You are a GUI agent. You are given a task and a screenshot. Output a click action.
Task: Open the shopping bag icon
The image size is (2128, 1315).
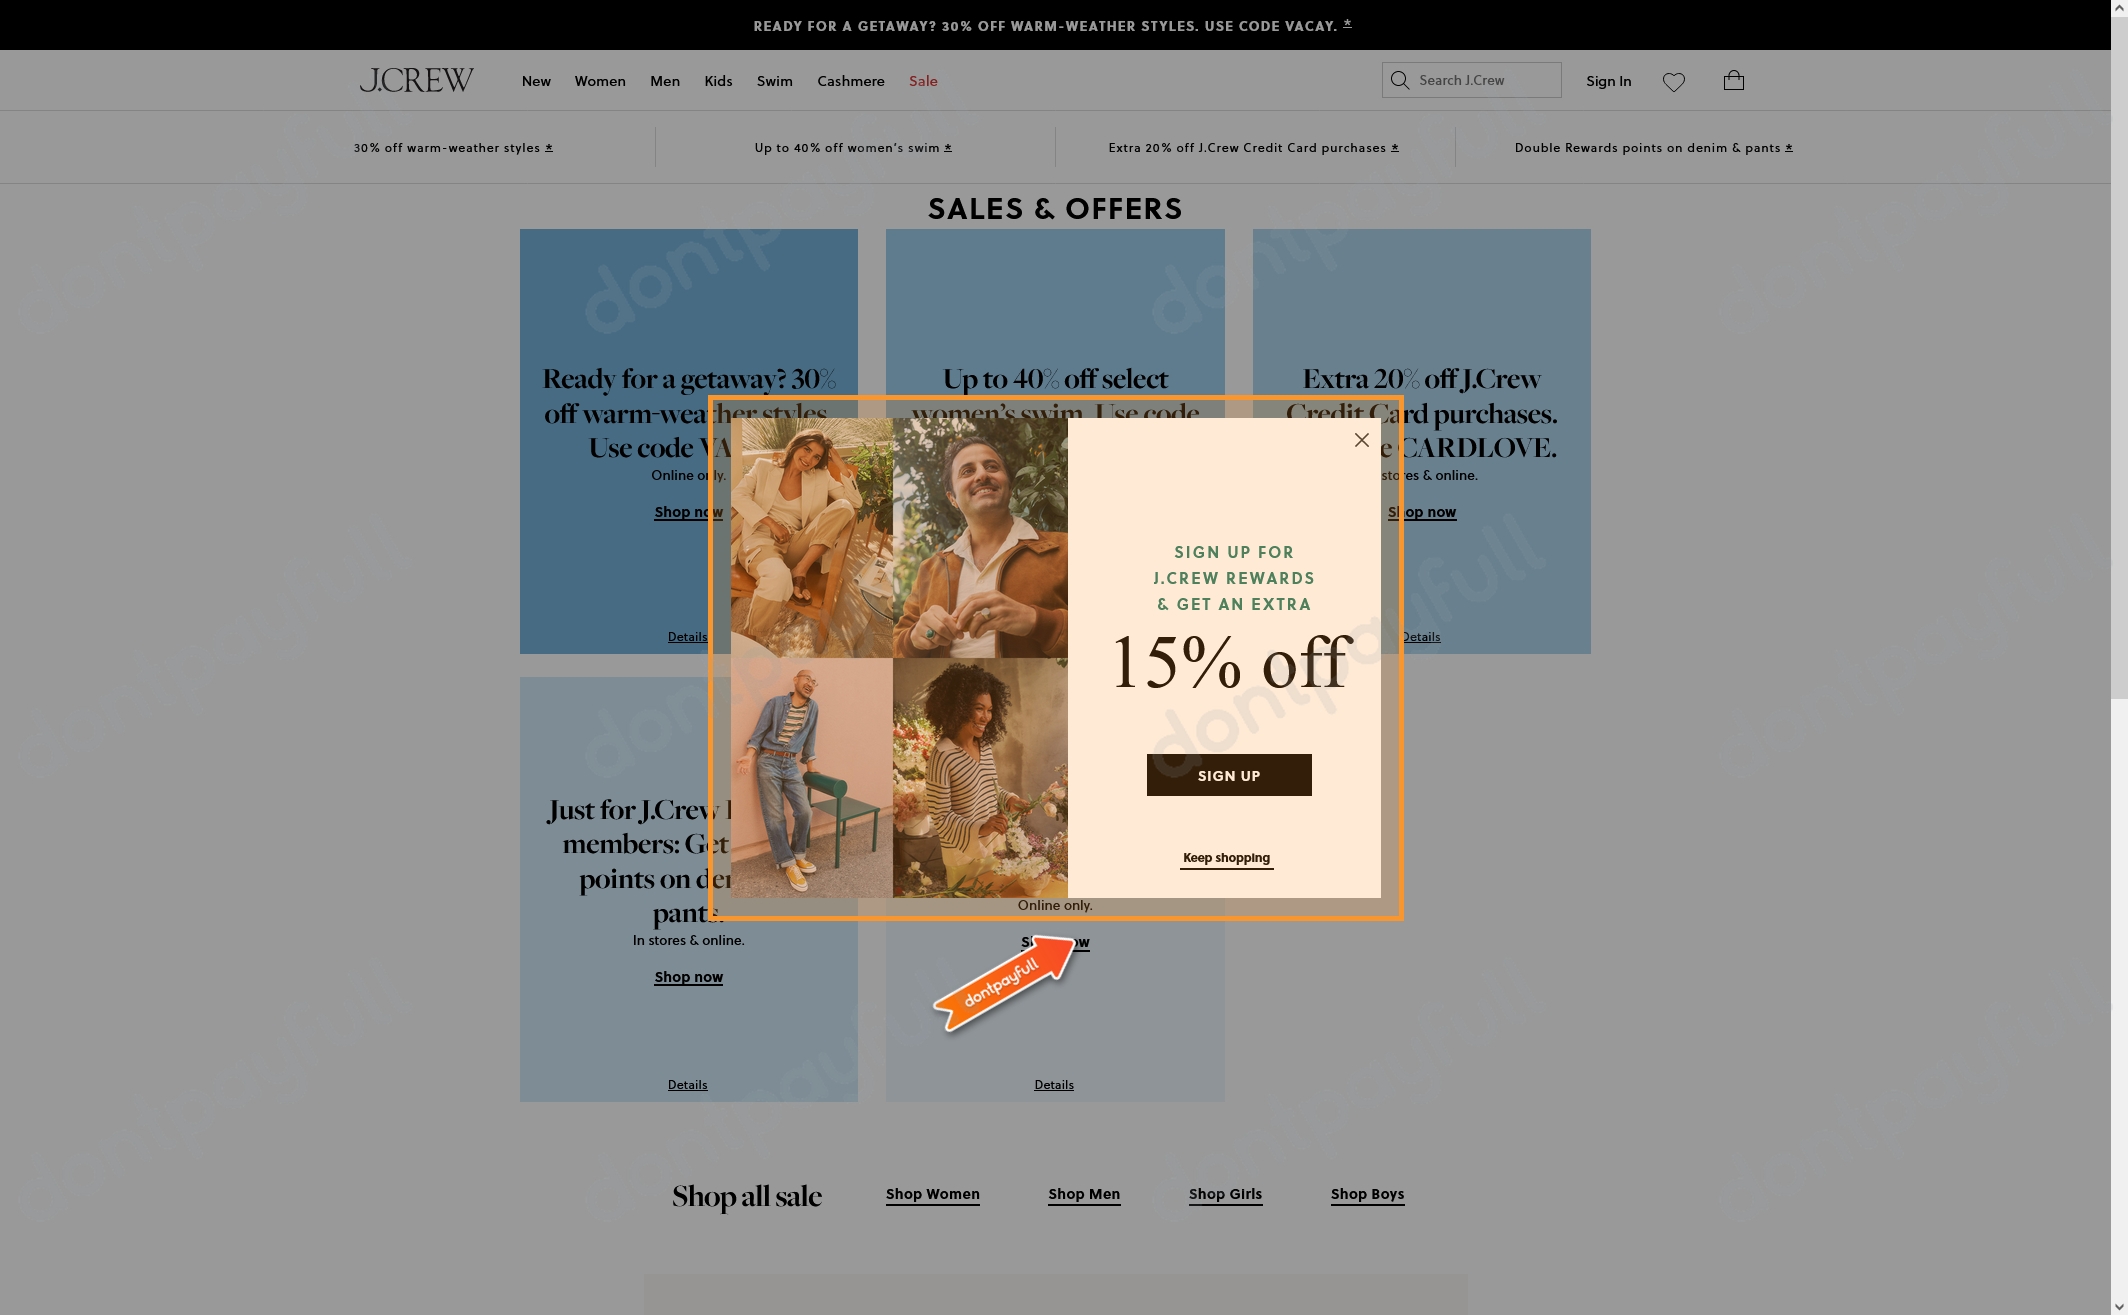click(1734, 80)
